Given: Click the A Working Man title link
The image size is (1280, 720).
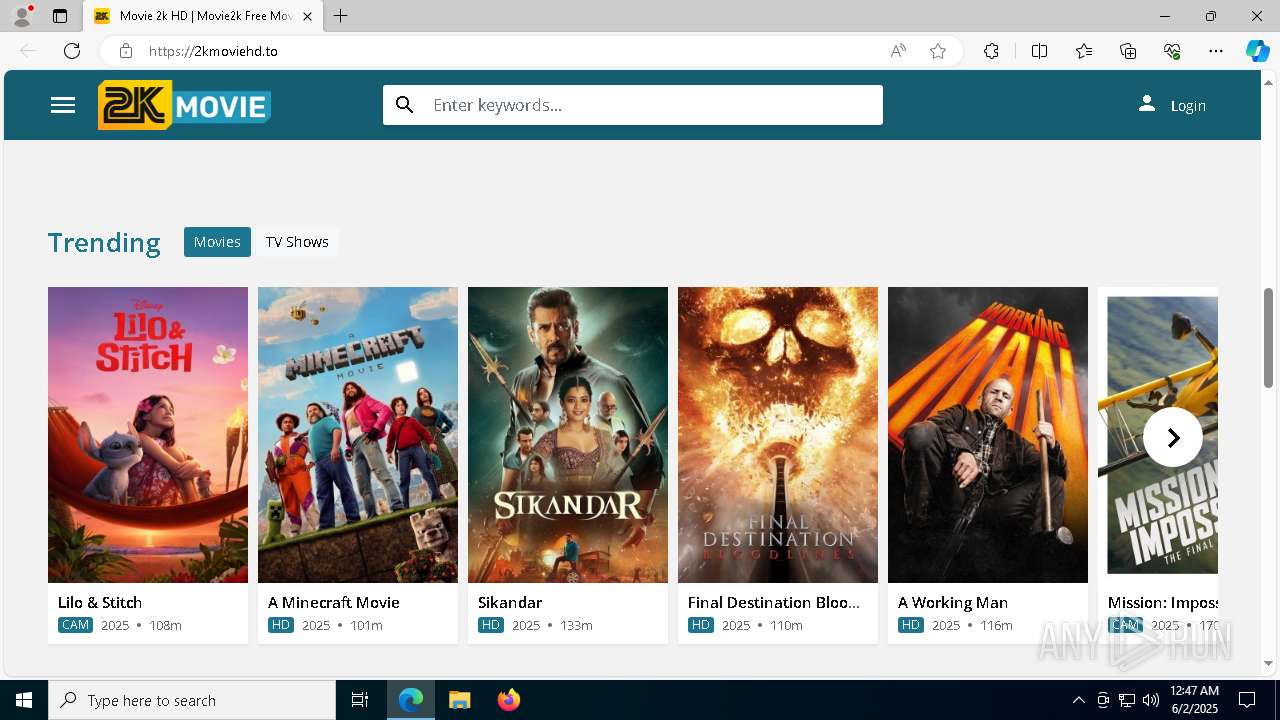Looking at the screenshot, I should [x=953, y=602].
